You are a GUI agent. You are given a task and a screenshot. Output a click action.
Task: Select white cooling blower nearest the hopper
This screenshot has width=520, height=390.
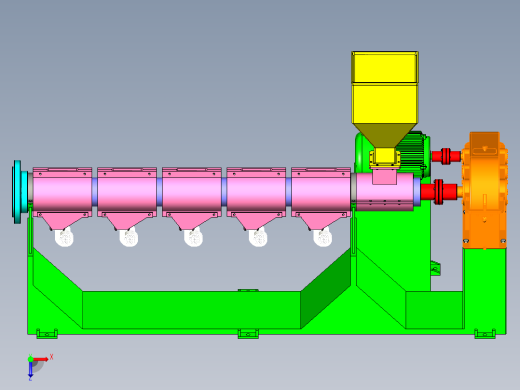[x=323, y=237]
